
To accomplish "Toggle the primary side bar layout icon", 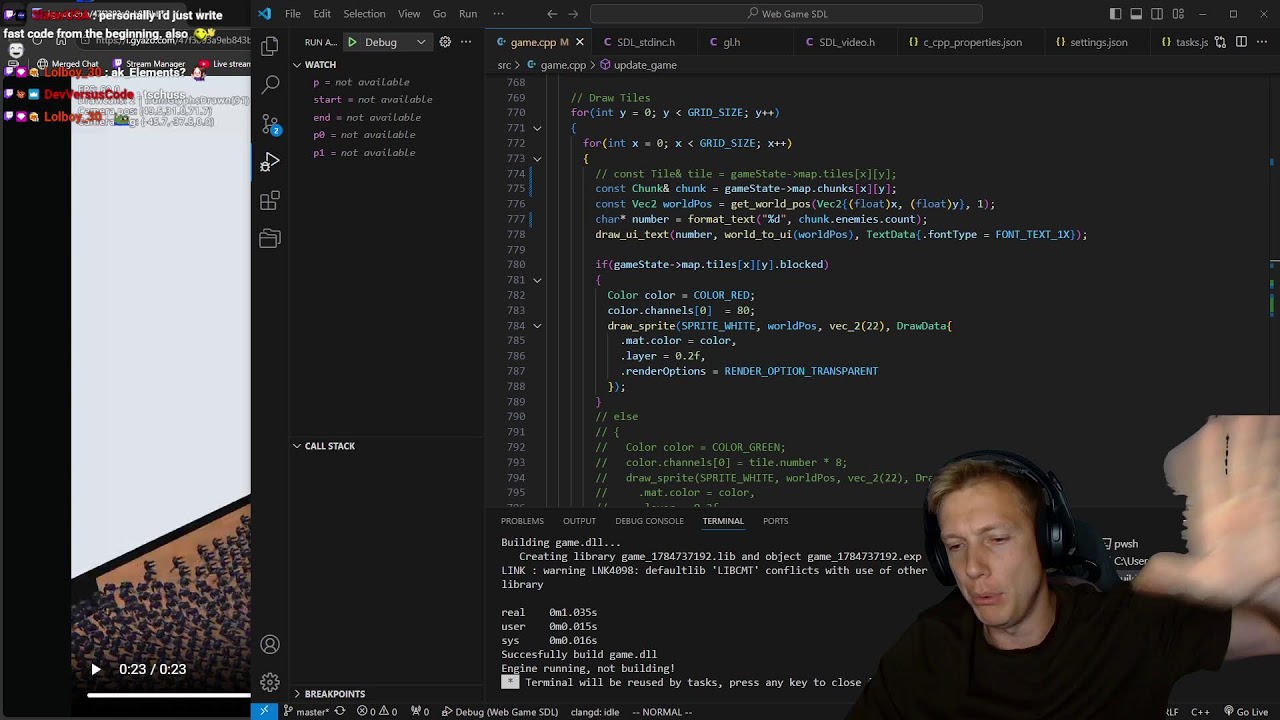I will click(1115, 14).
